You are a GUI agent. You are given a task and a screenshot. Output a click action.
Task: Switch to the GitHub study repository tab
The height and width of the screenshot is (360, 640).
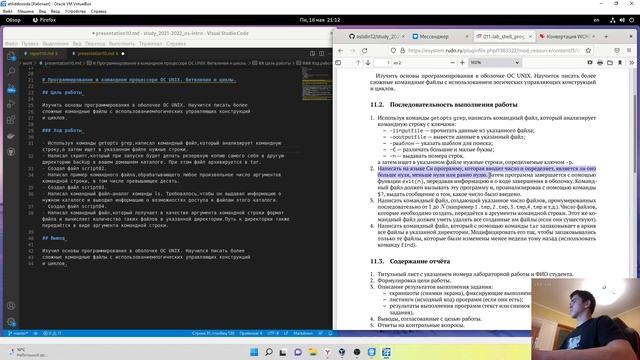[376, 36]
